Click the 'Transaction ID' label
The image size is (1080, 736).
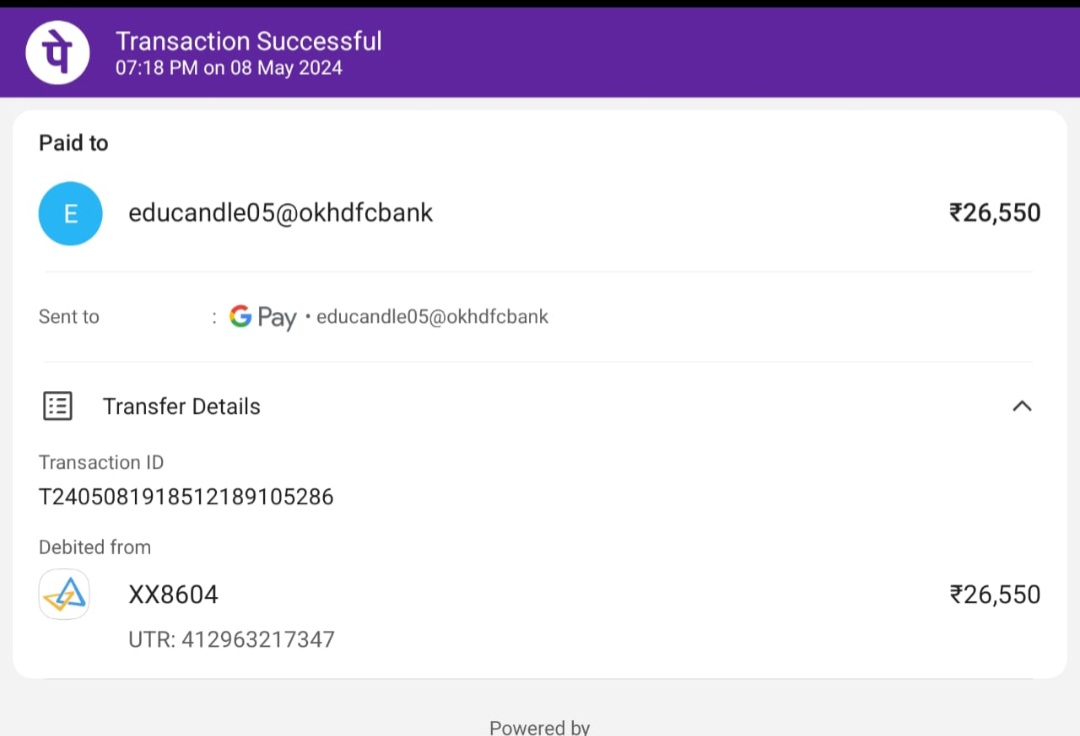(x=101, y=462)
